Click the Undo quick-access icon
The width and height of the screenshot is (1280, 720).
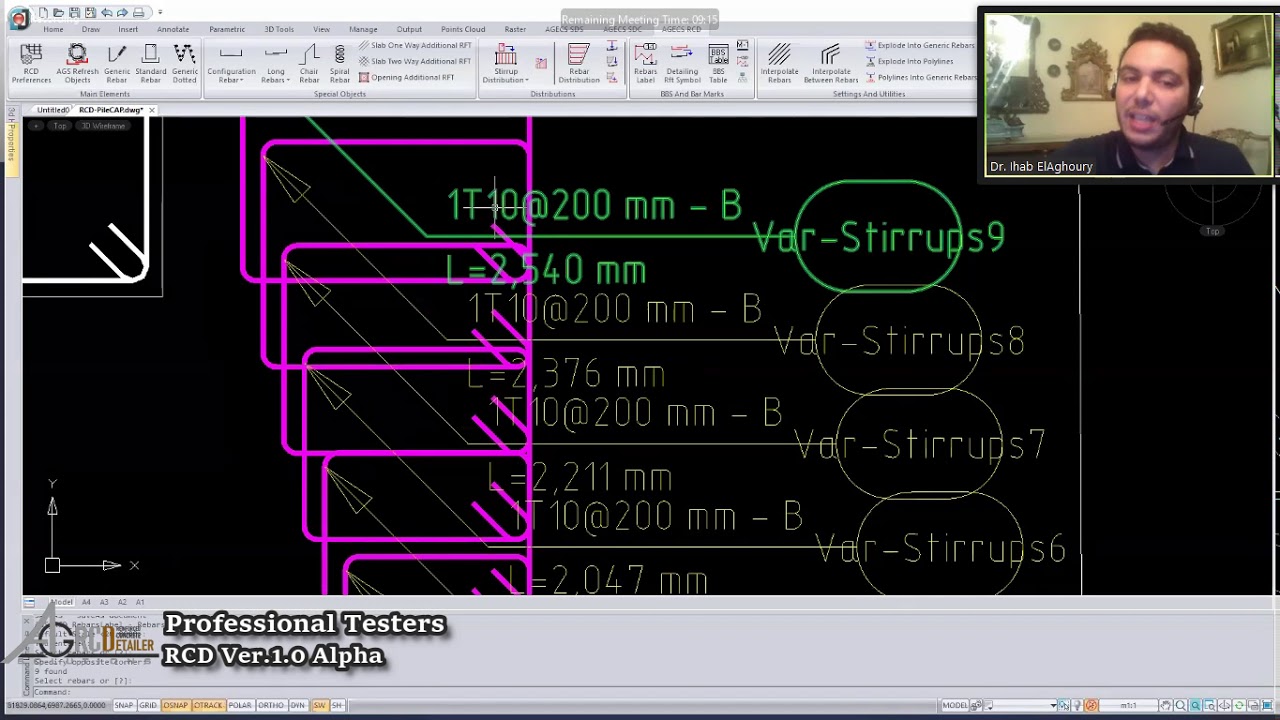coord(106,13)
